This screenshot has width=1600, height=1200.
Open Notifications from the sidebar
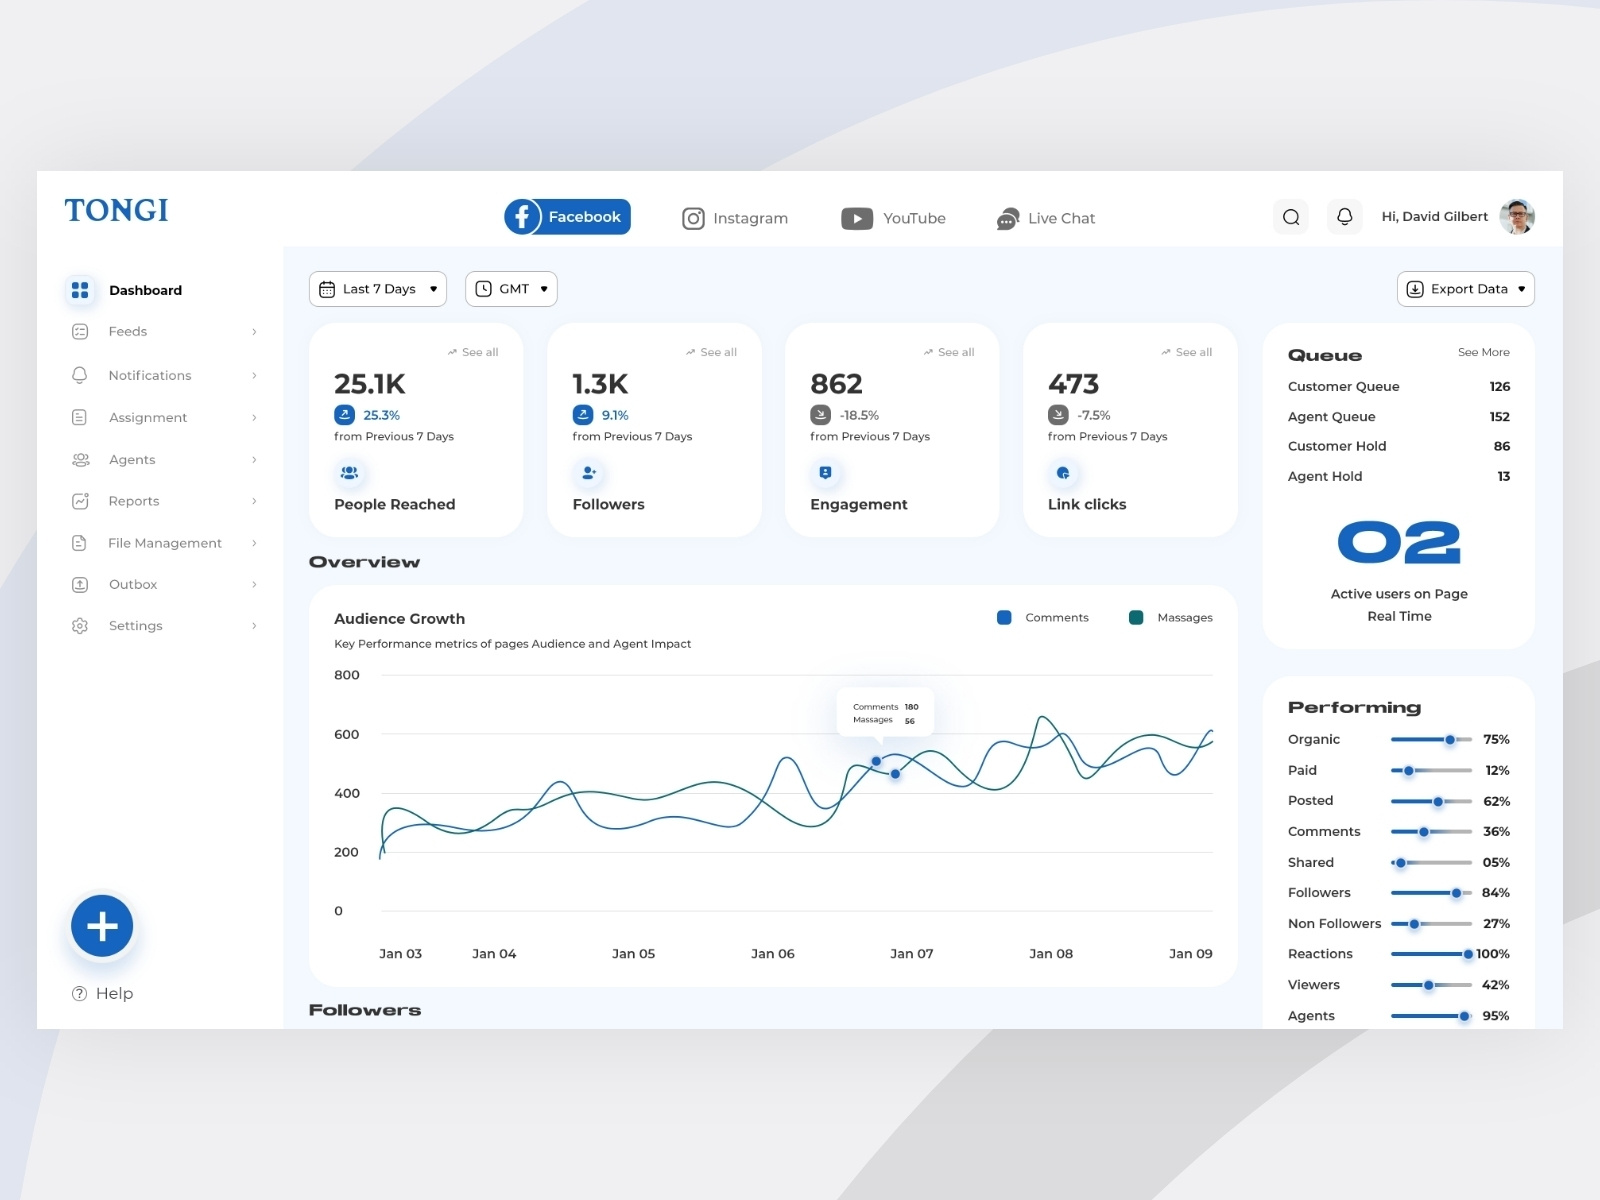150,375
